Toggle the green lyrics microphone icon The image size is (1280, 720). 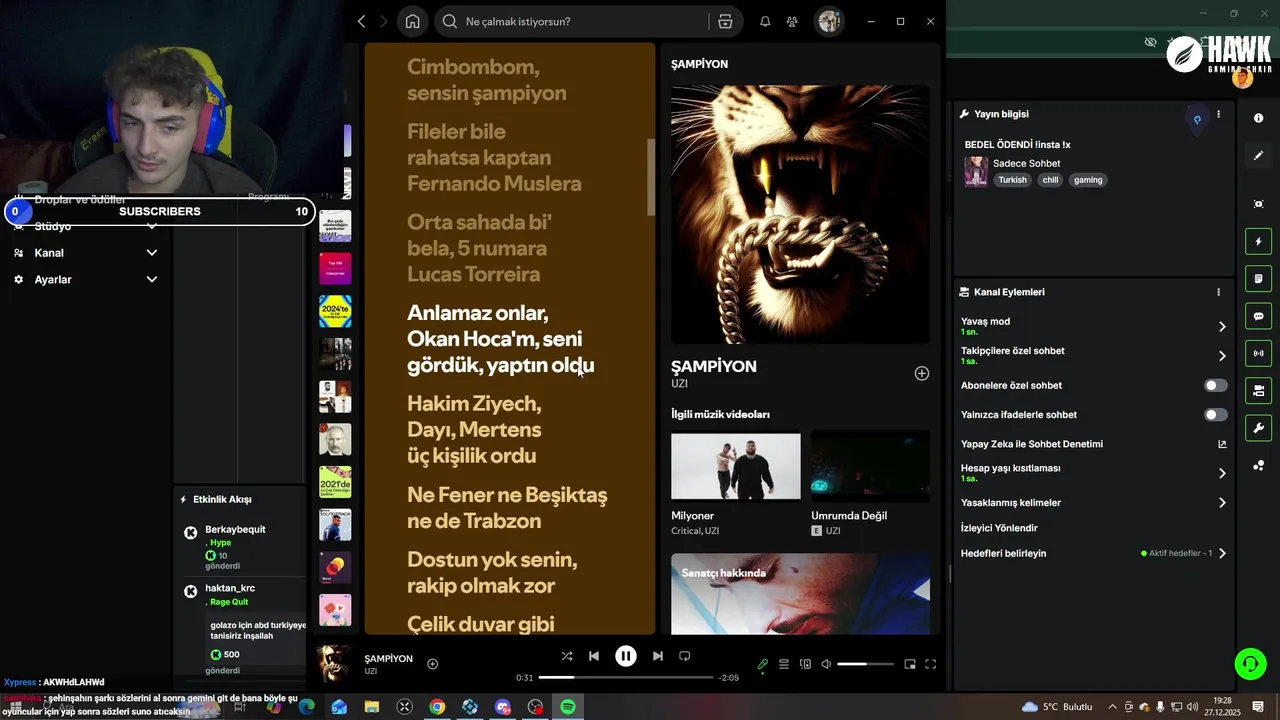pos(763,664)
